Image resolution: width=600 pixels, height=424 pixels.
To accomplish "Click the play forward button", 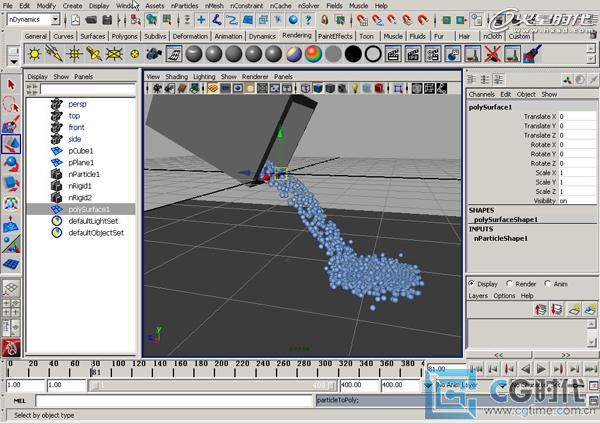I will [541, 369].
